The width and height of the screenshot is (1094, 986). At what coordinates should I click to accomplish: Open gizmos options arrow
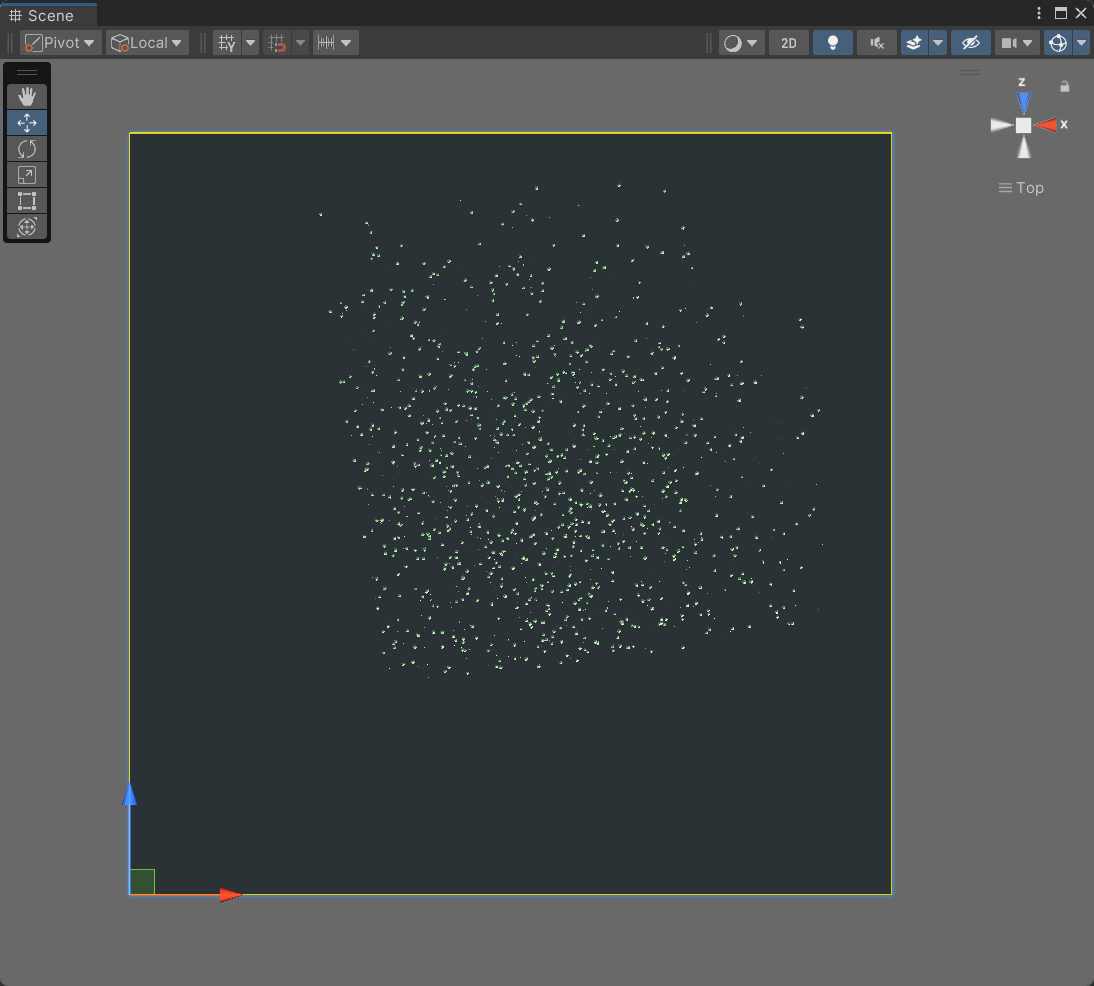coord(1081,43)
